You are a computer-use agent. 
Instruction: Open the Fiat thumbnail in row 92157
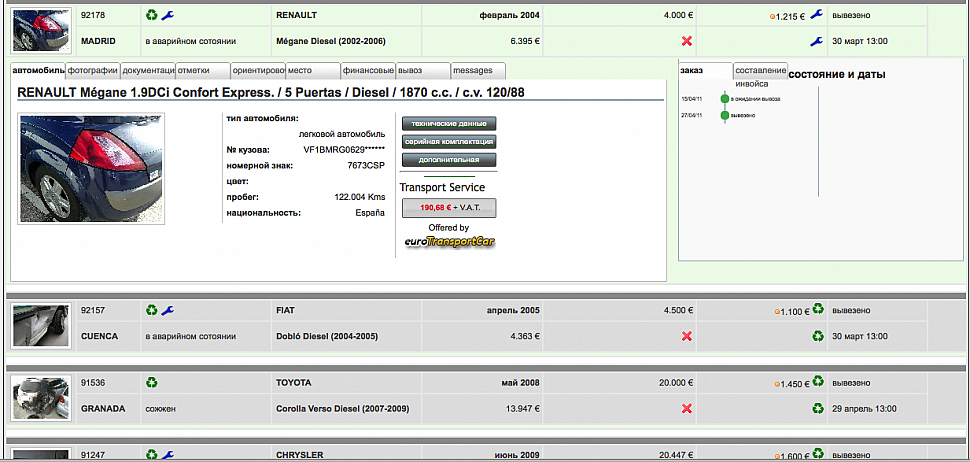click(41, 325)
